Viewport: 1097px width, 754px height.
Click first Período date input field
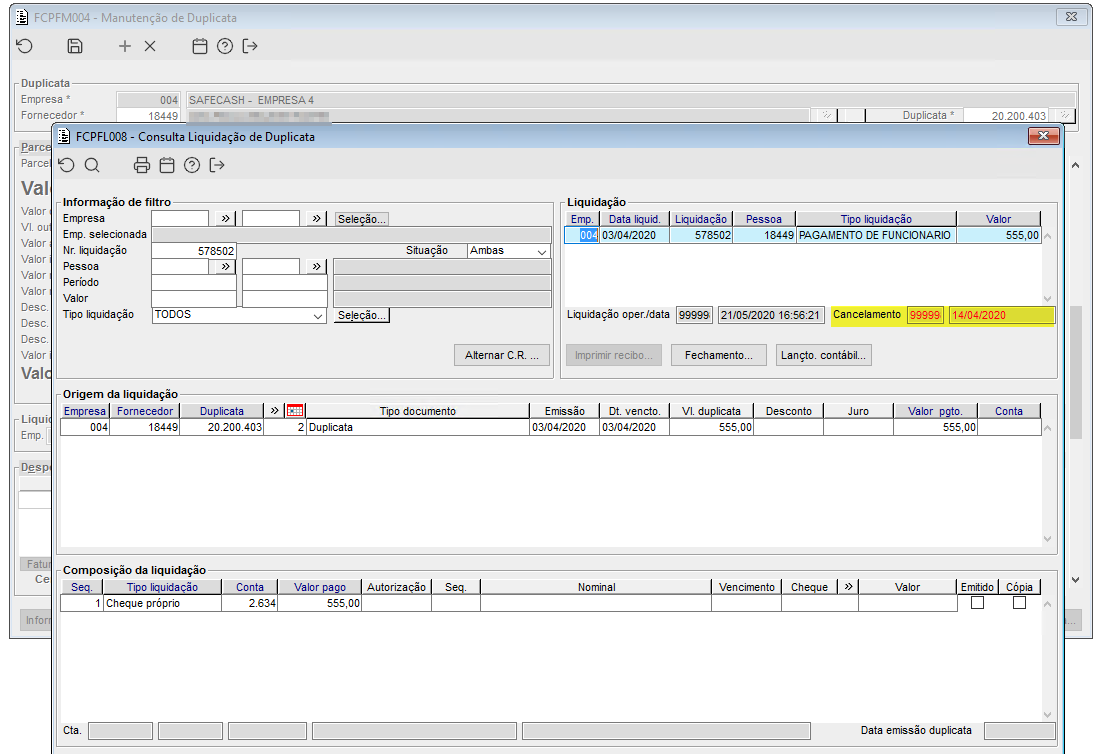[x=194, y=283]
